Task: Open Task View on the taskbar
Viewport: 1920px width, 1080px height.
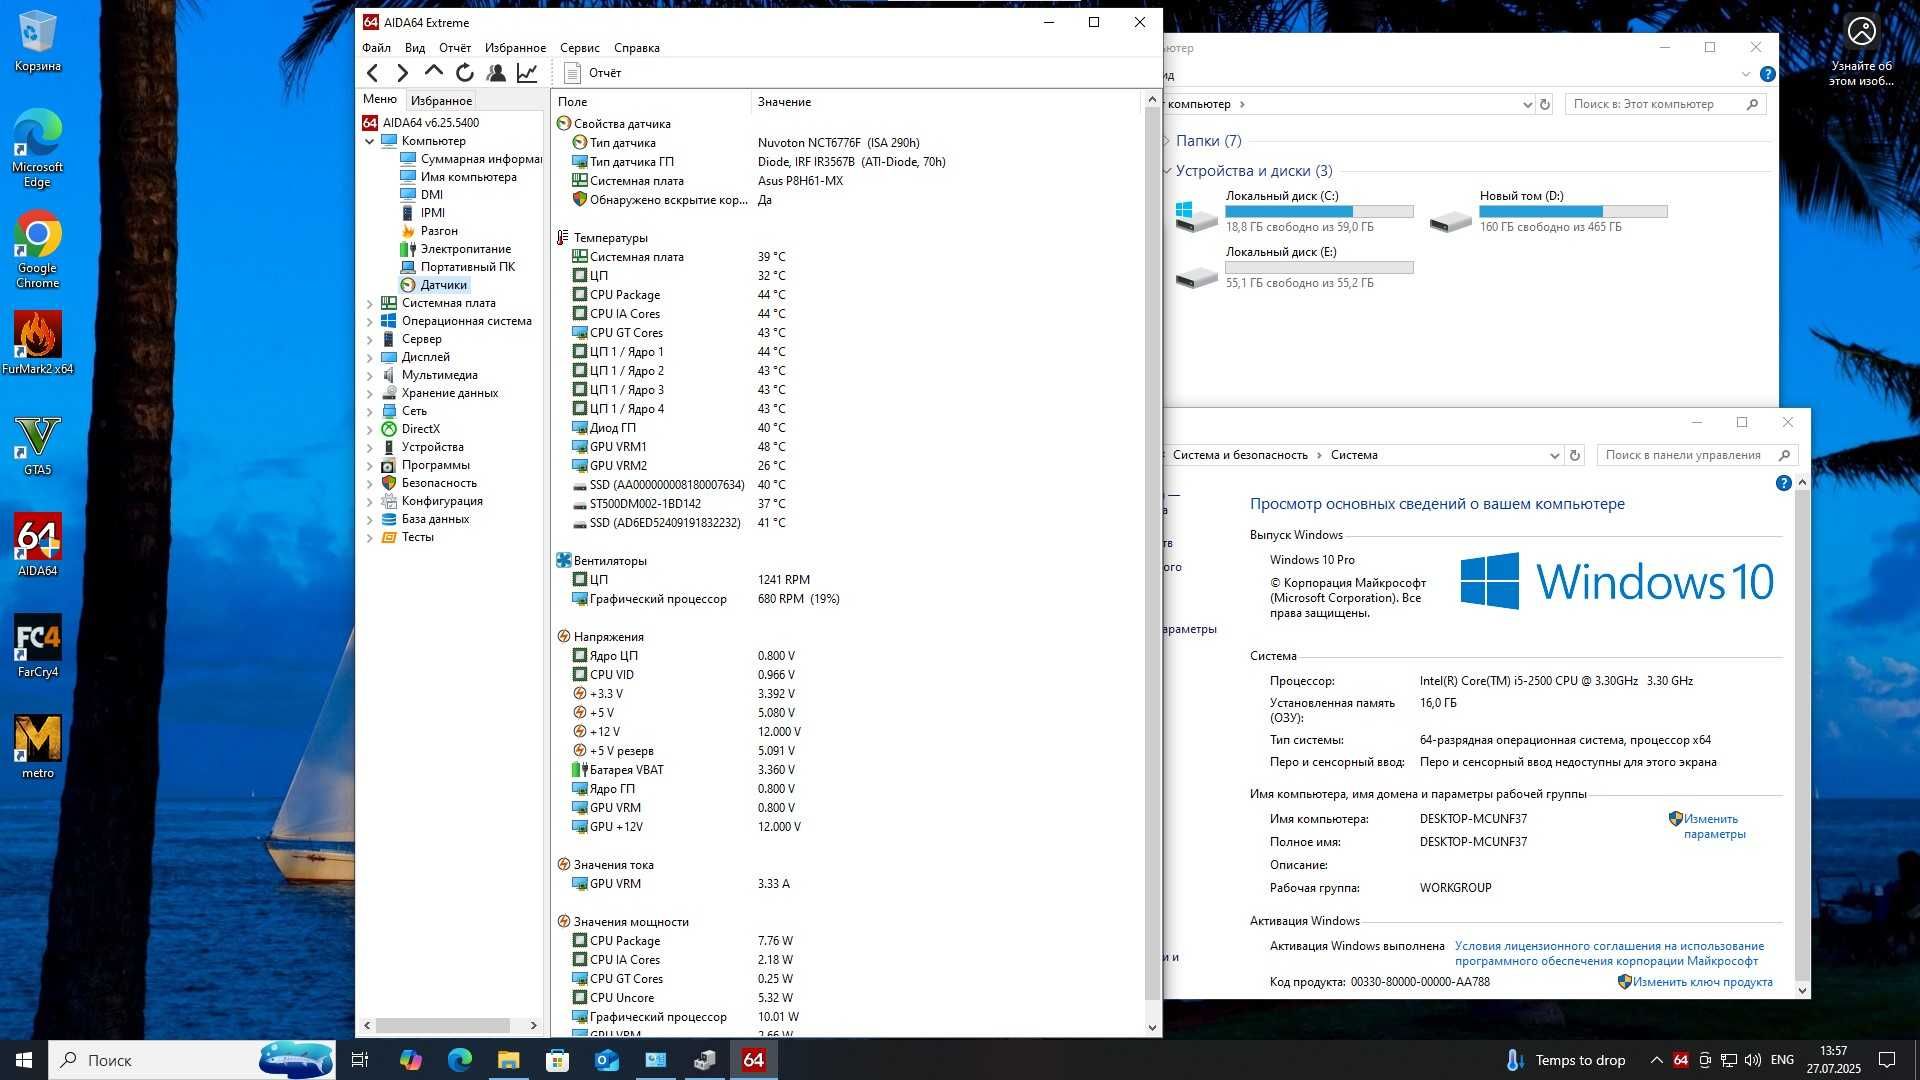Action: (360, 1060)
